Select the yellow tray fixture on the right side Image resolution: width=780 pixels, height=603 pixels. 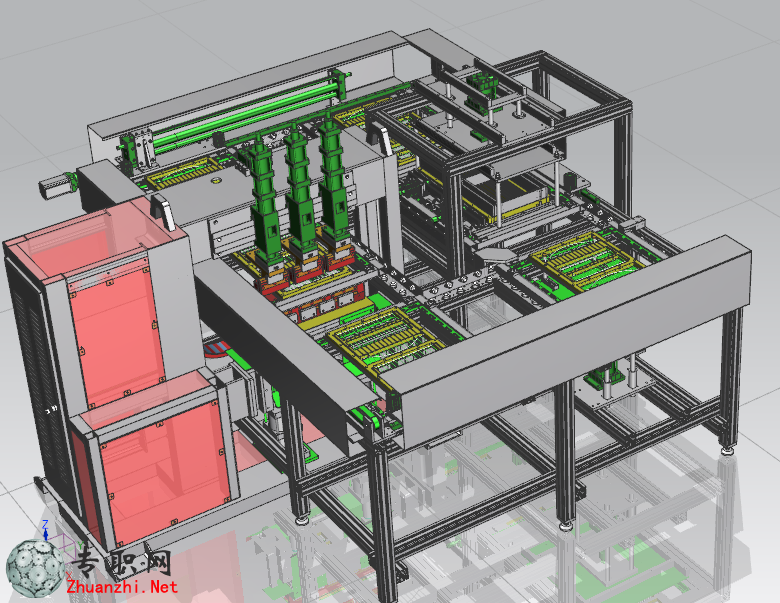587,262
